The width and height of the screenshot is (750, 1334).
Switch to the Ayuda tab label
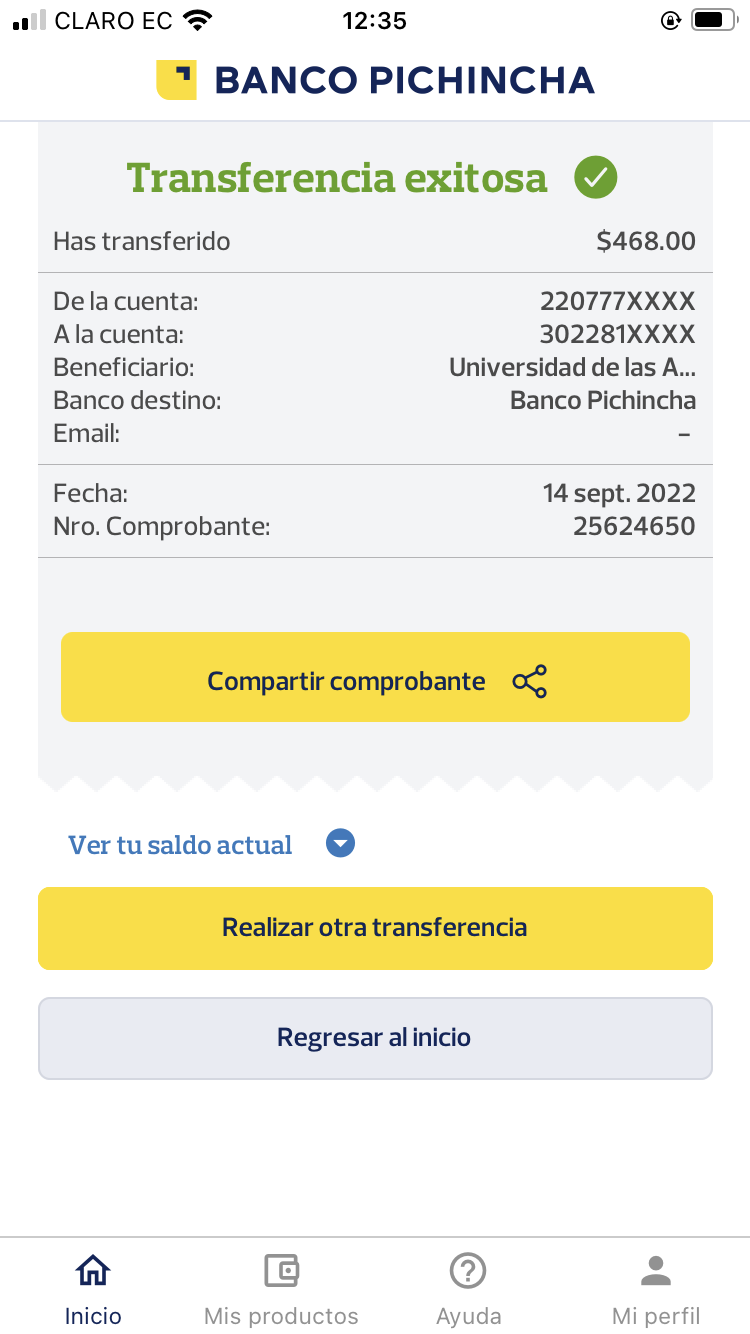[x=468, y=1315]
